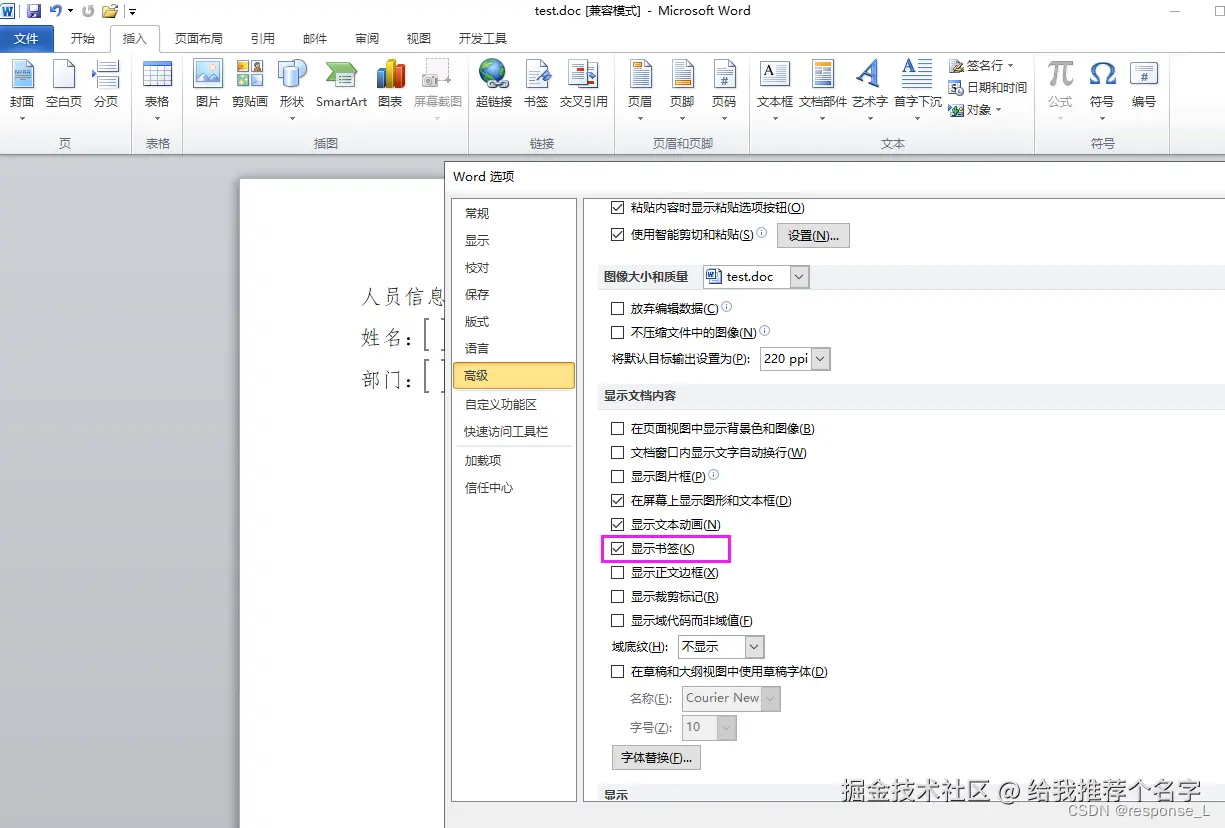
Task: Insert a symbol (符号)
Action: [x=1102, y=89]
